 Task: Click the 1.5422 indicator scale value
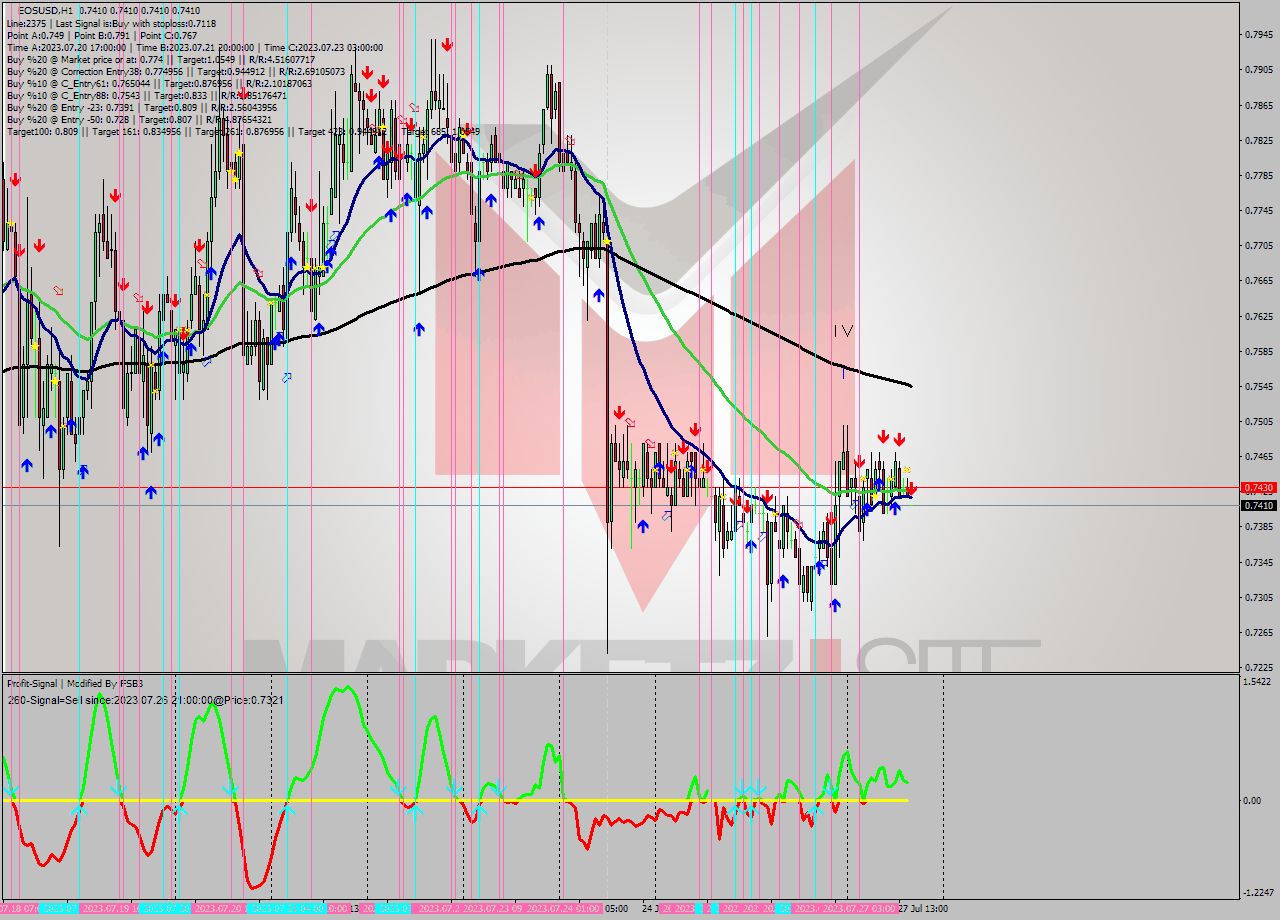(x=1259, y=682)
